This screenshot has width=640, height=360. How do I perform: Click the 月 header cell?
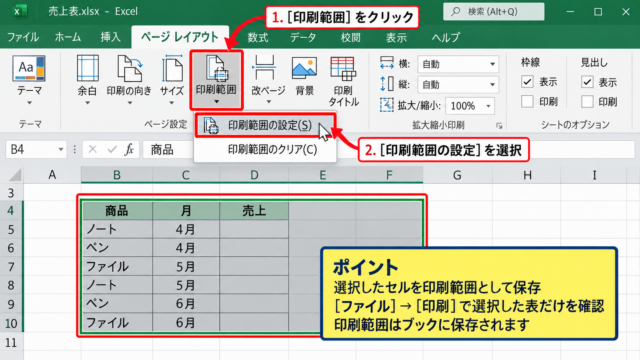(x=186, y=211)
